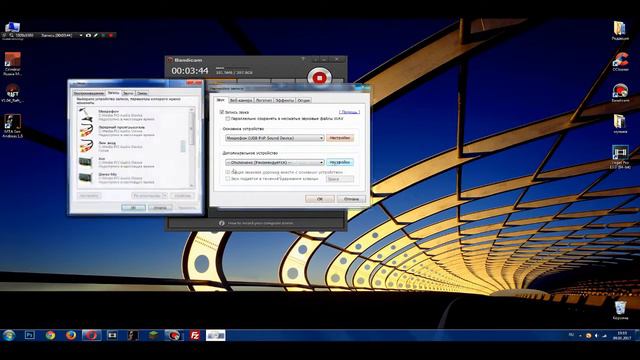Open the 'Воспроизведение' tab in Sound window
The width and height of the screenshot is (640, 360).
pos(89,93)
